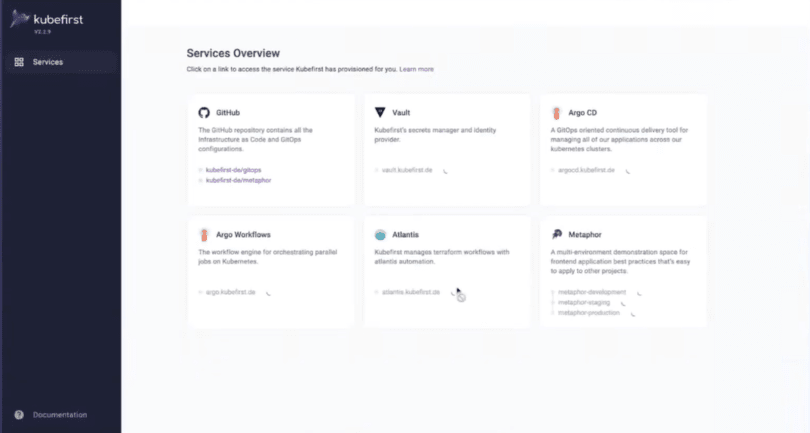Click the Argo CD card title
810x433 pixels.
point(583,113)
